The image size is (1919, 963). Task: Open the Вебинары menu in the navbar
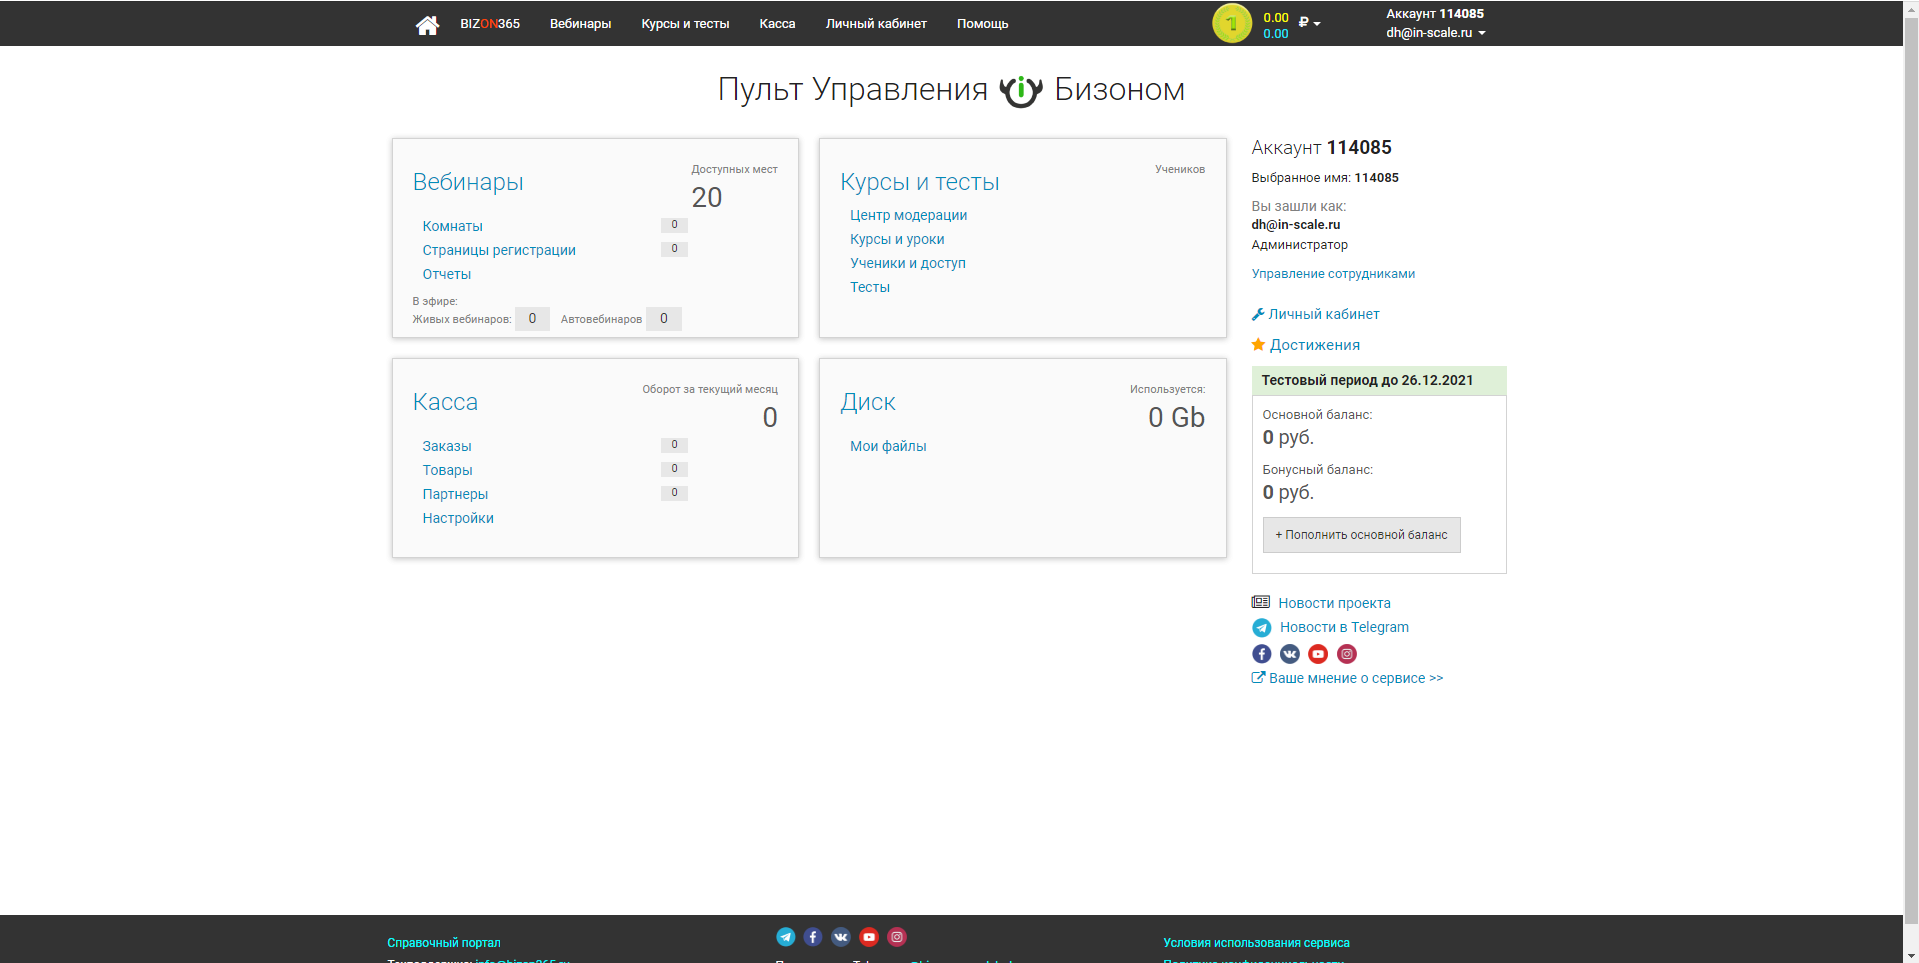coord(580,24)
